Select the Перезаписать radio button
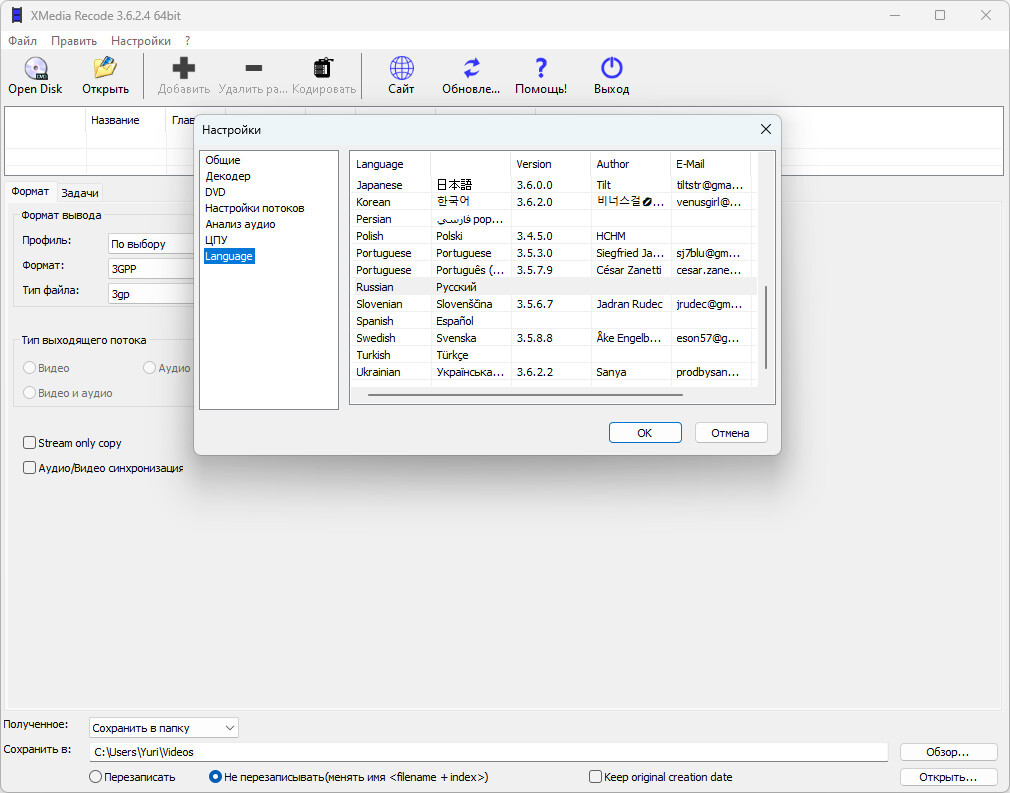 point(96,777)
